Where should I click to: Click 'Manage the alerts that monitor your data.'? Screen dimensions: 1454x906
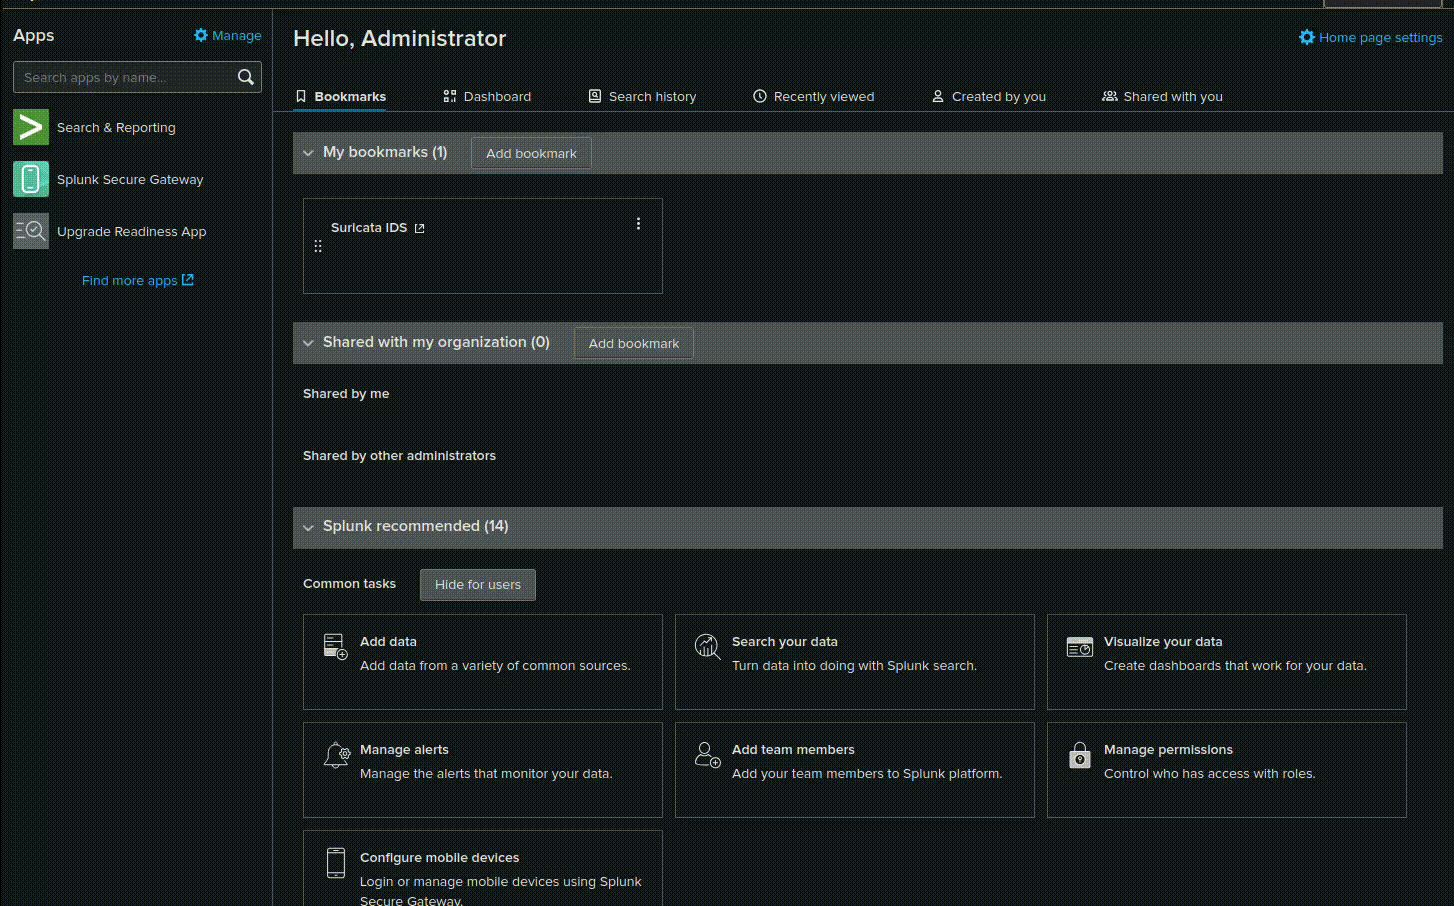pos(486,773)
